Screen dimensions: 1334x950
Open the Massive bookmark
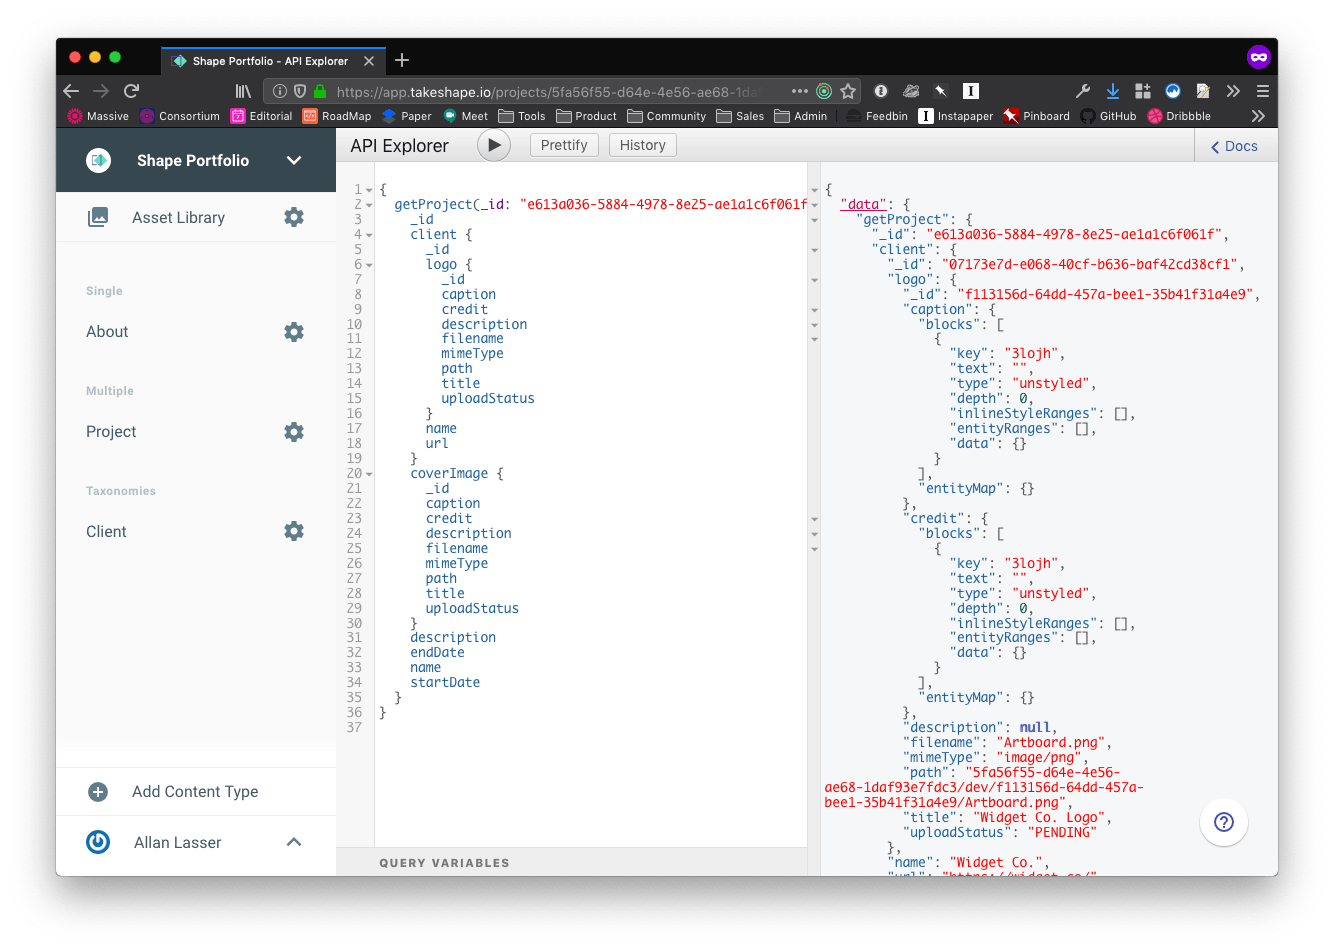pos(98,116)
